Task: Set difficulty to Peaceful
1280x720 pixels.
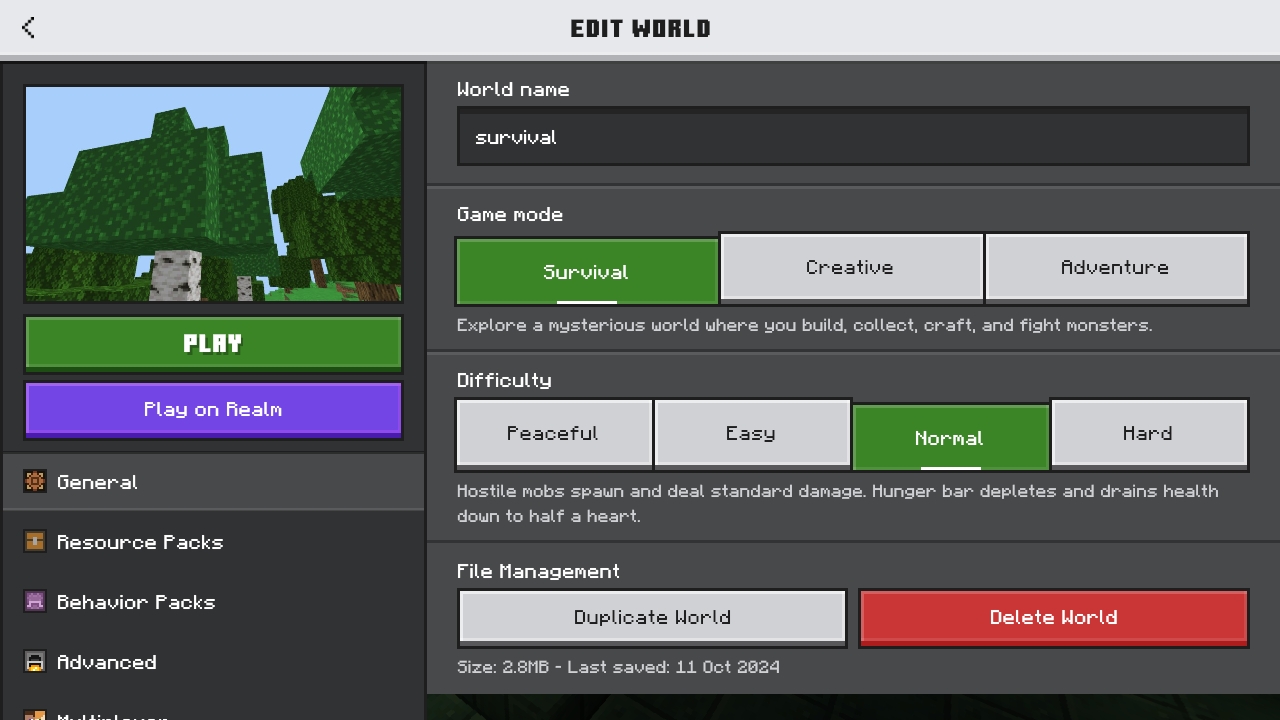Action: coord(553,433)
